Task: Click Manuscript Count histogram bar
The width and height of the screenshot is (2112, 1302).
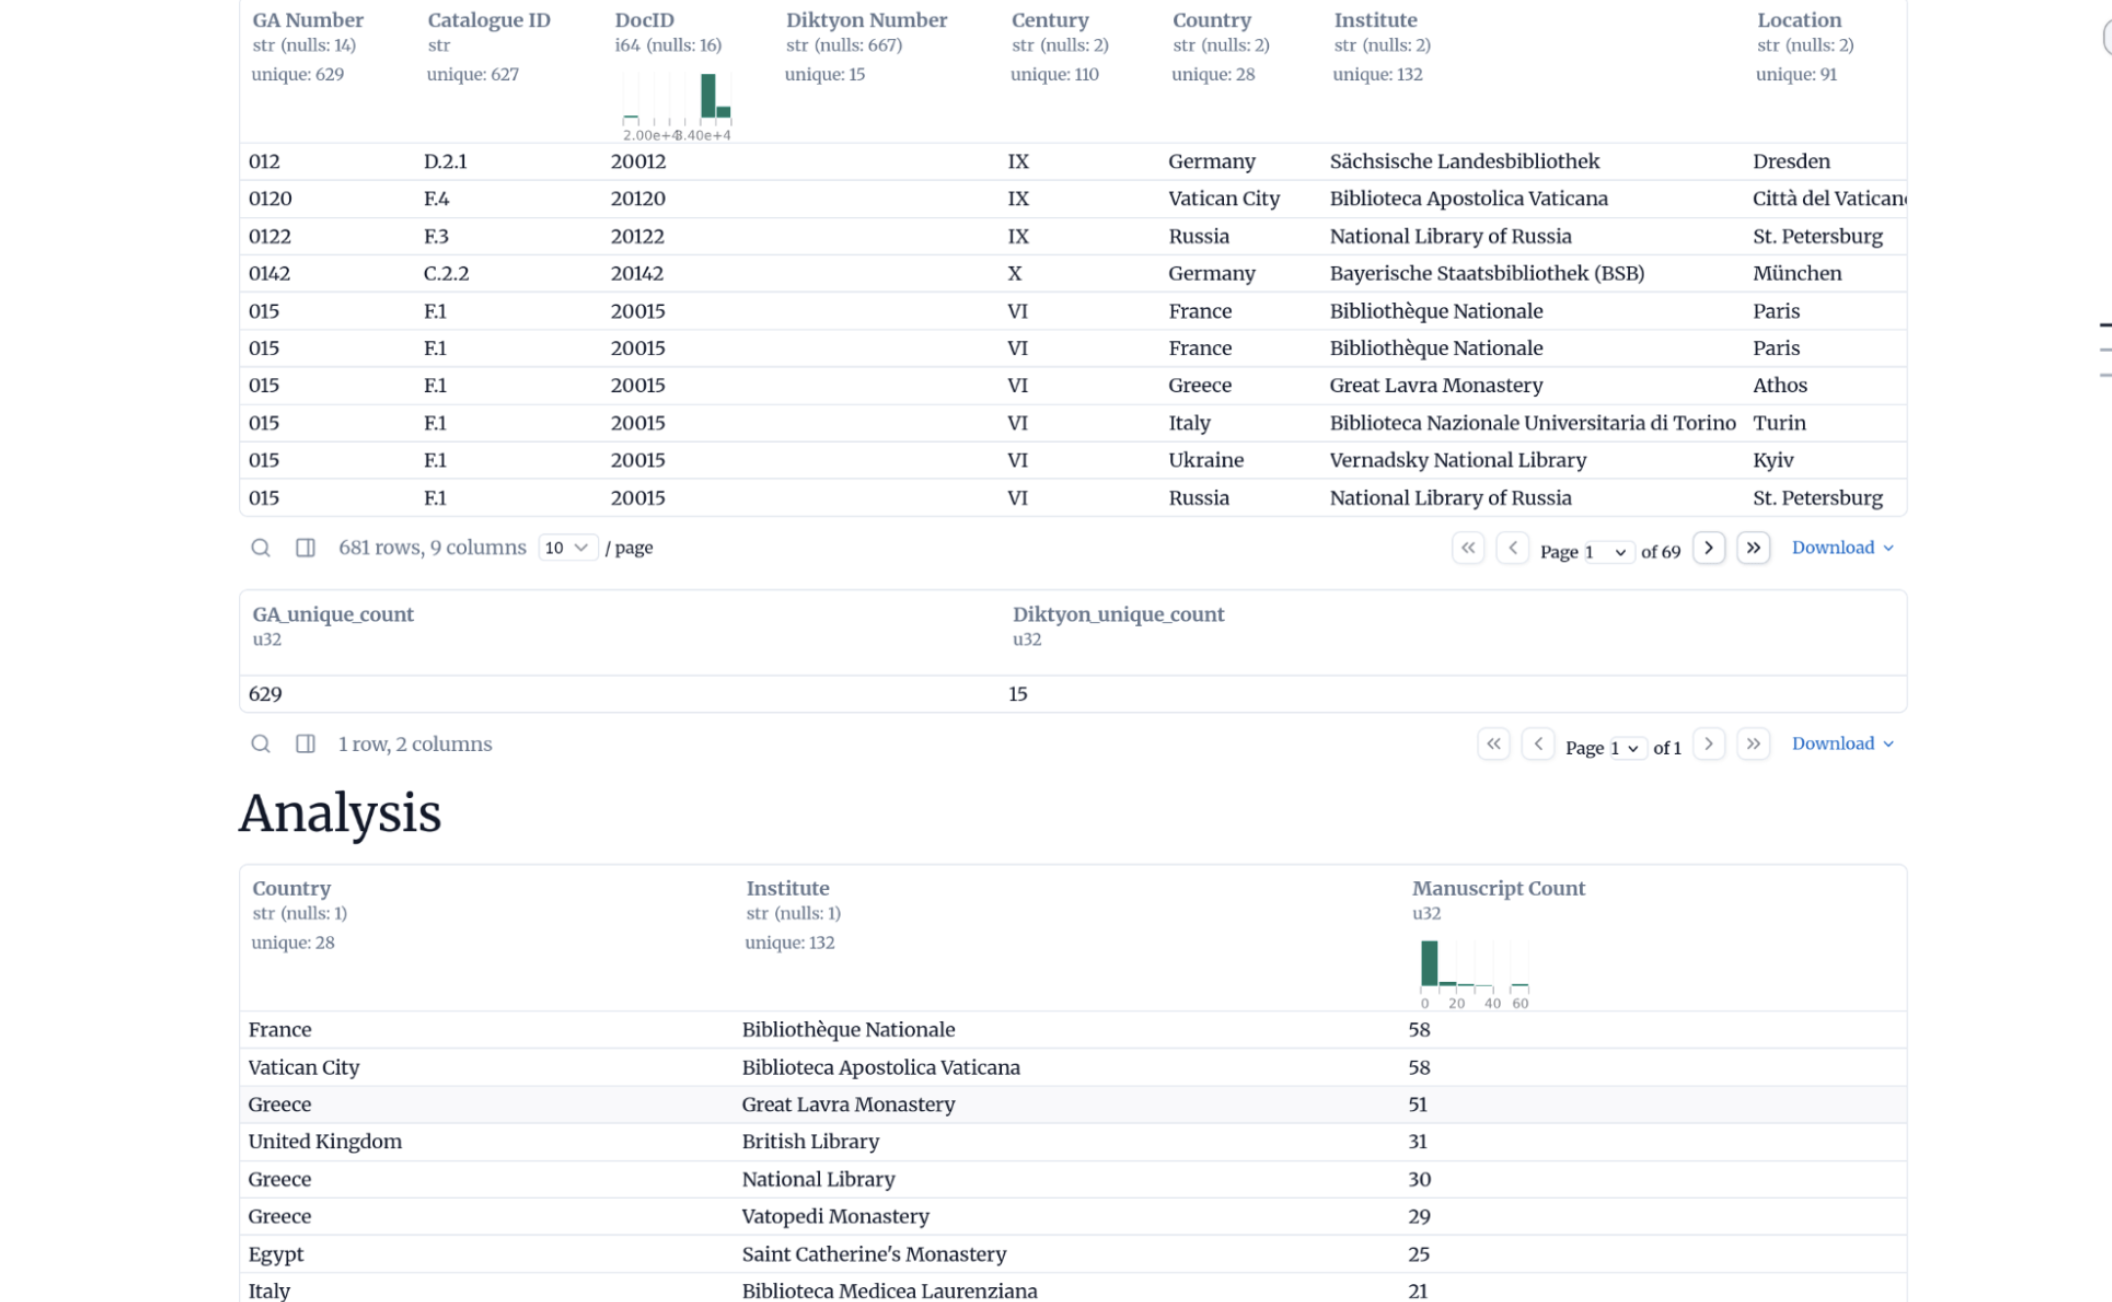Action: 1429,963
